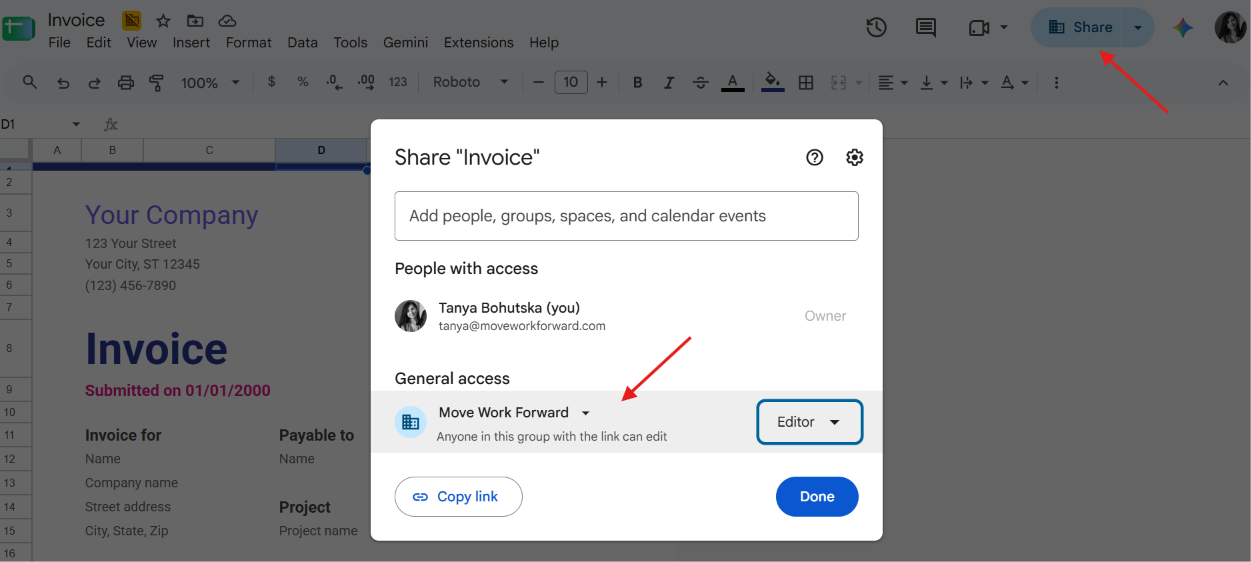Screen dimensions: 1251x562
Task: Increase decimal places
Action: (x=366, y=82)
